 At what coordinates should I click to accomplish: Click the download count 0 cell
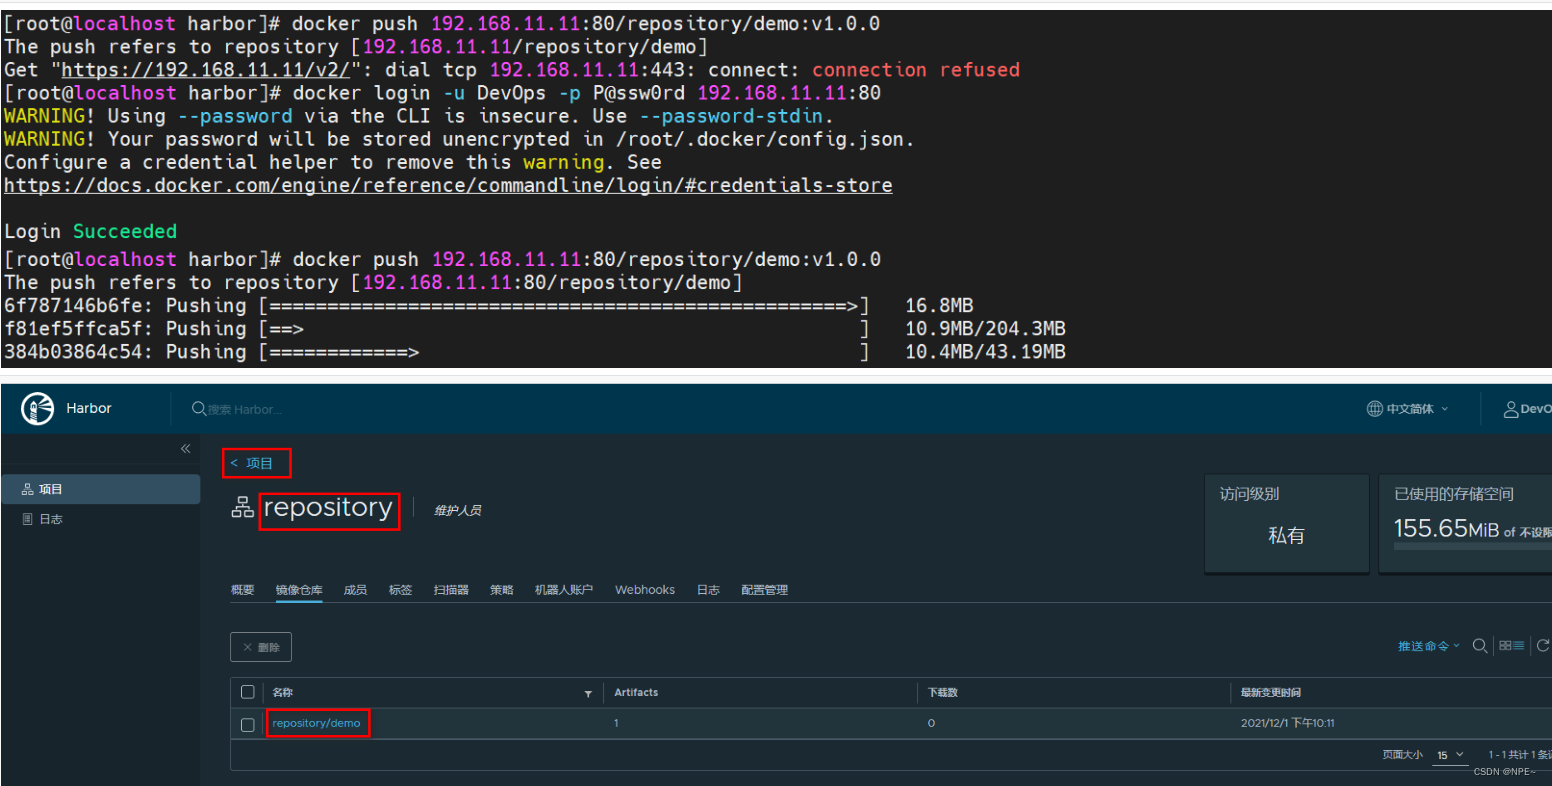(x=931, y=723)
